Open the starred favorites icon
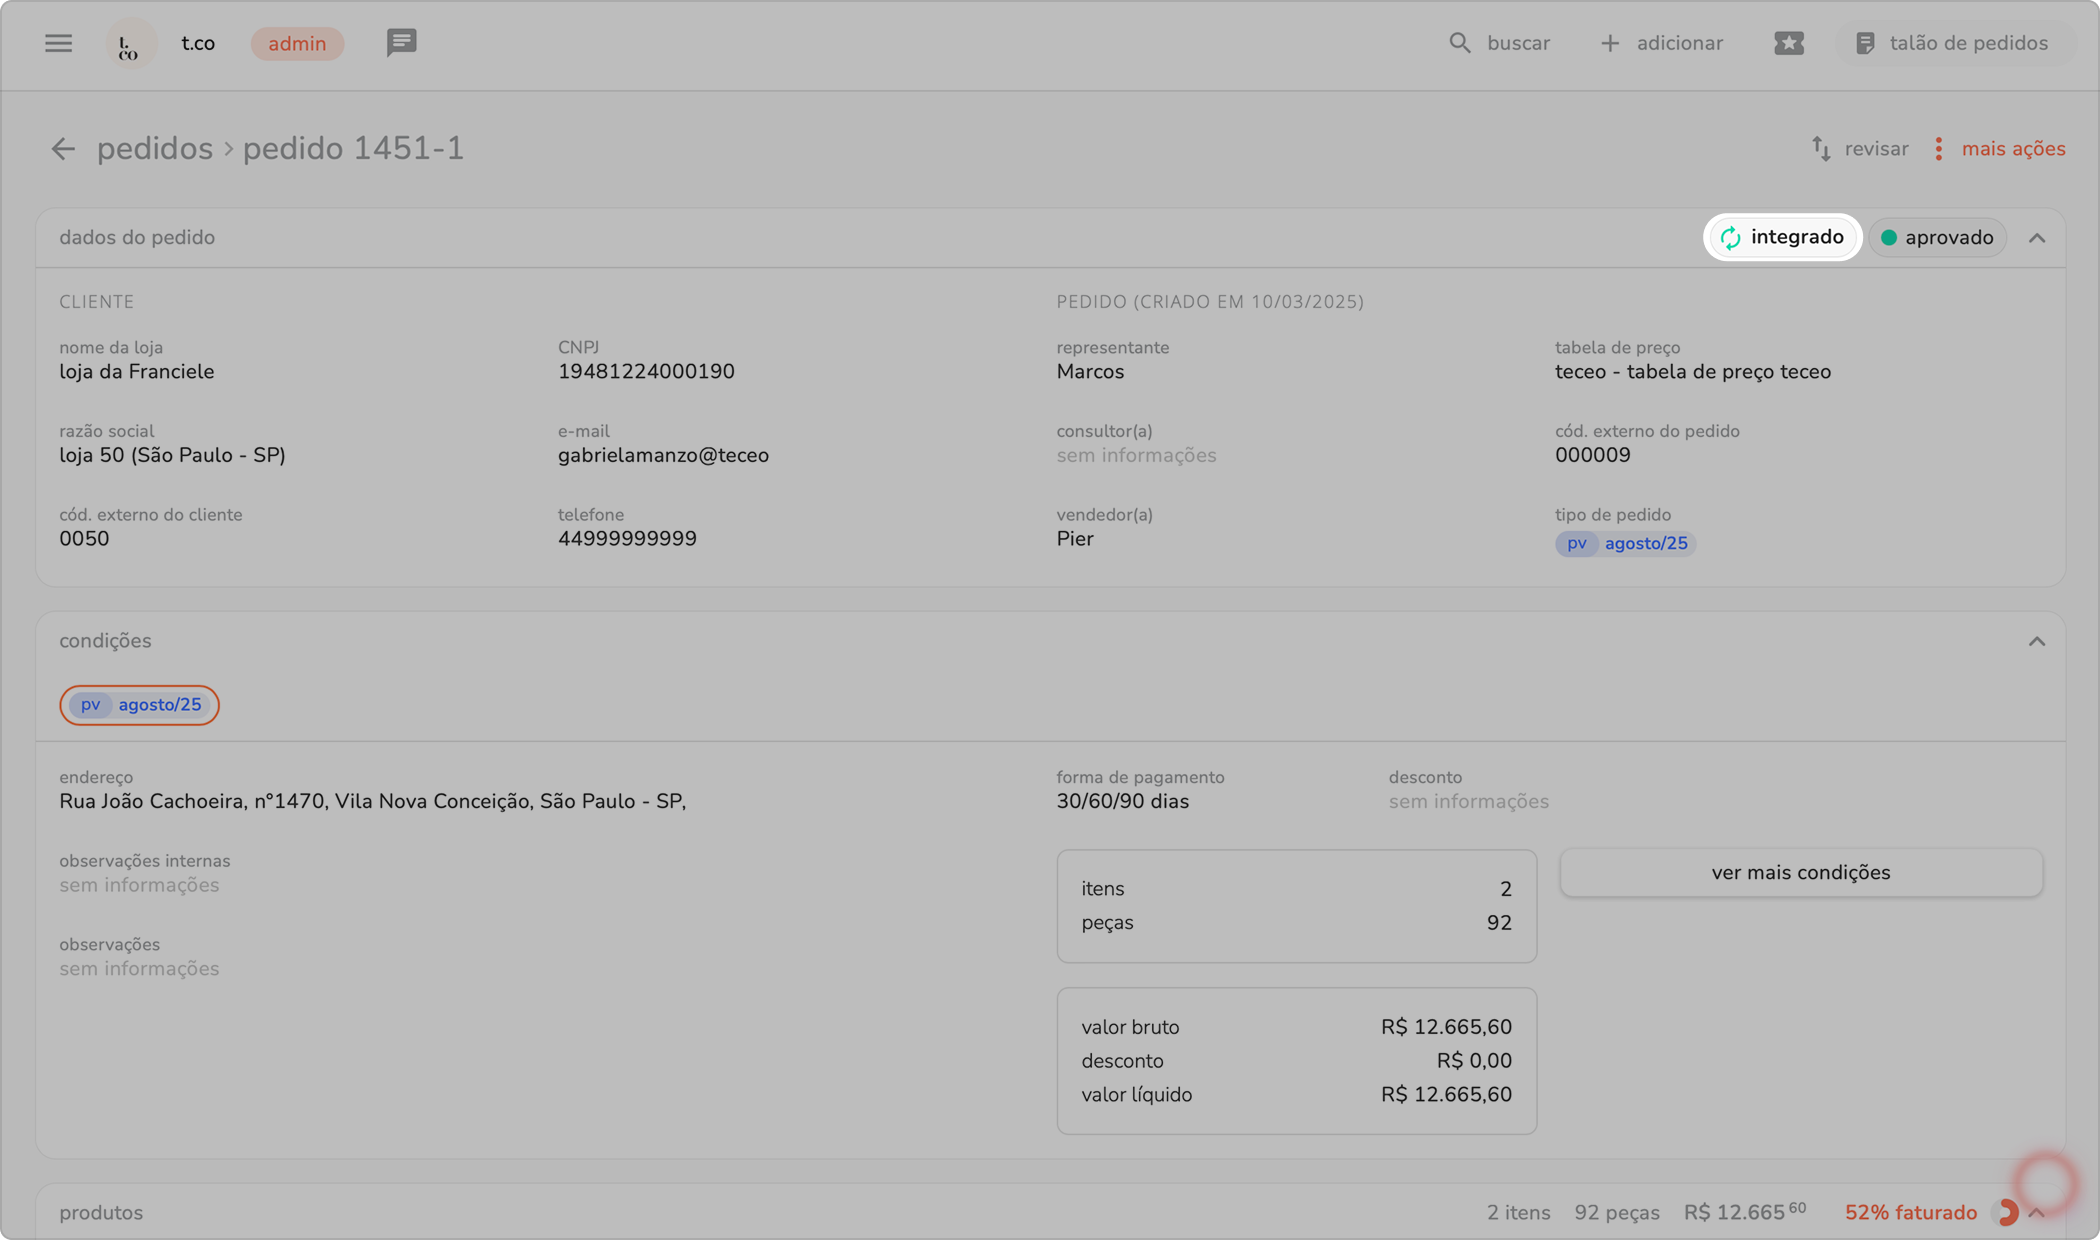 point(1788,43)
